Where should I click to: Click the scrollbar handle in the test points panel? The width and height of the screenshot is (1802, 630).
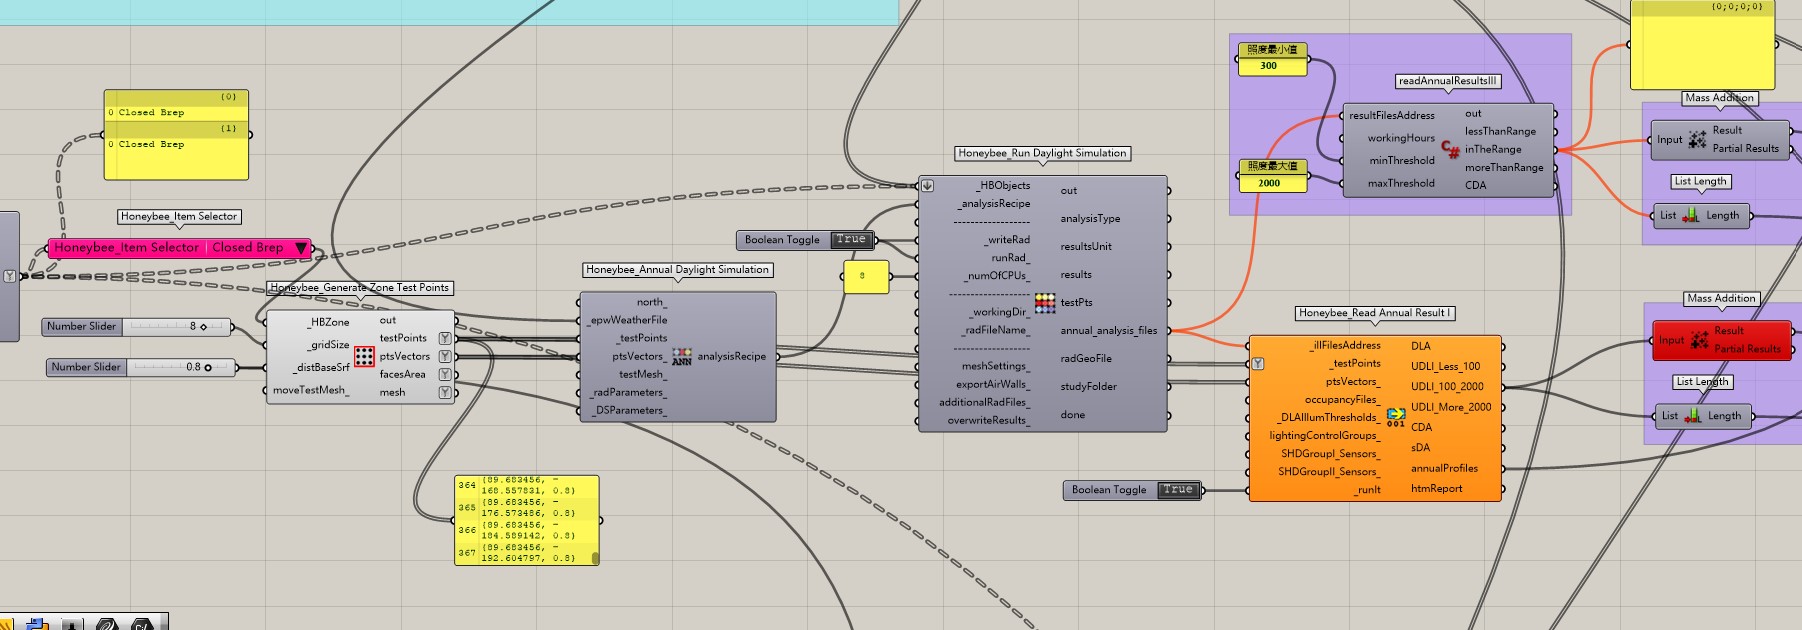coord(595,558)
